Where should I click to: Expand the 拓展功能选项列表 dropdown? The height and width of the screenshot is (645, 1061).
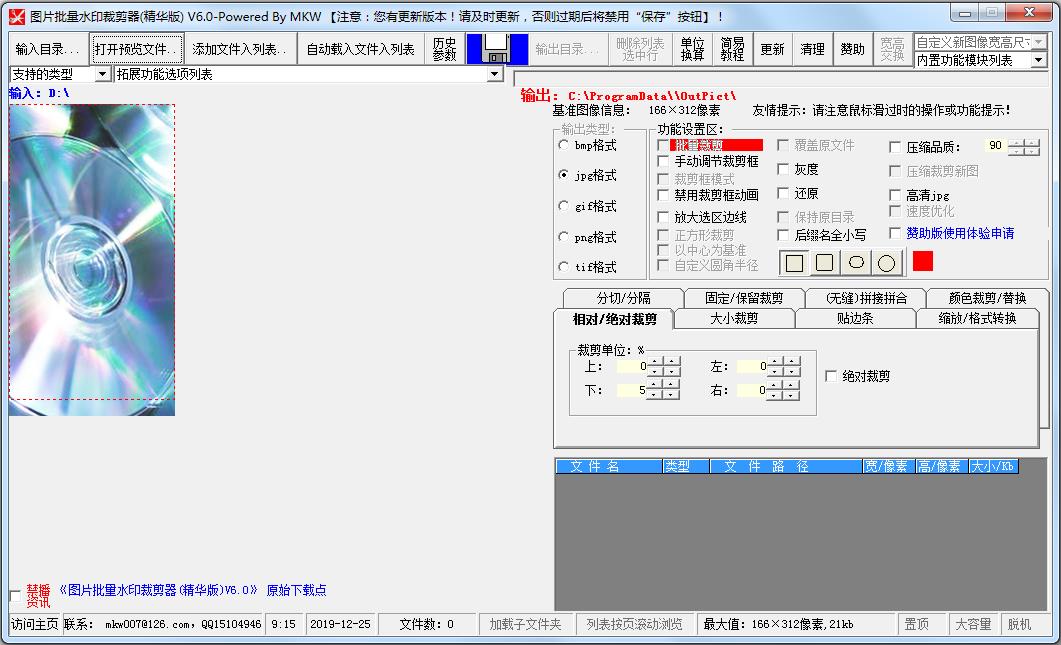click(495, 74)
